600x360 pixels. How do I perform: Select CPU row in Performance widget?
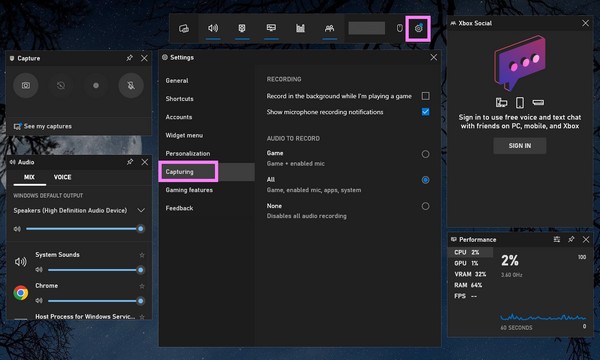pos(470,252)
